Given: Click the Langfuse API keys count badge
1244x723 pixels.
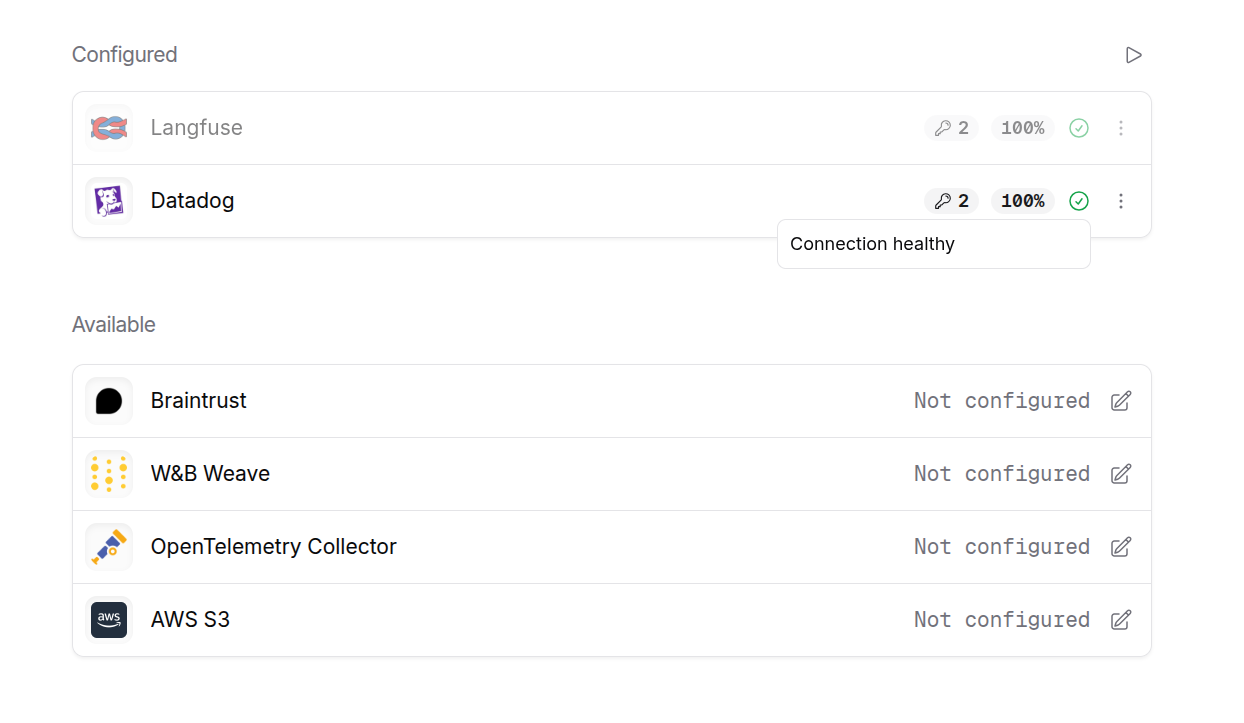Looking at the screenshot, I should click(951, 128).
